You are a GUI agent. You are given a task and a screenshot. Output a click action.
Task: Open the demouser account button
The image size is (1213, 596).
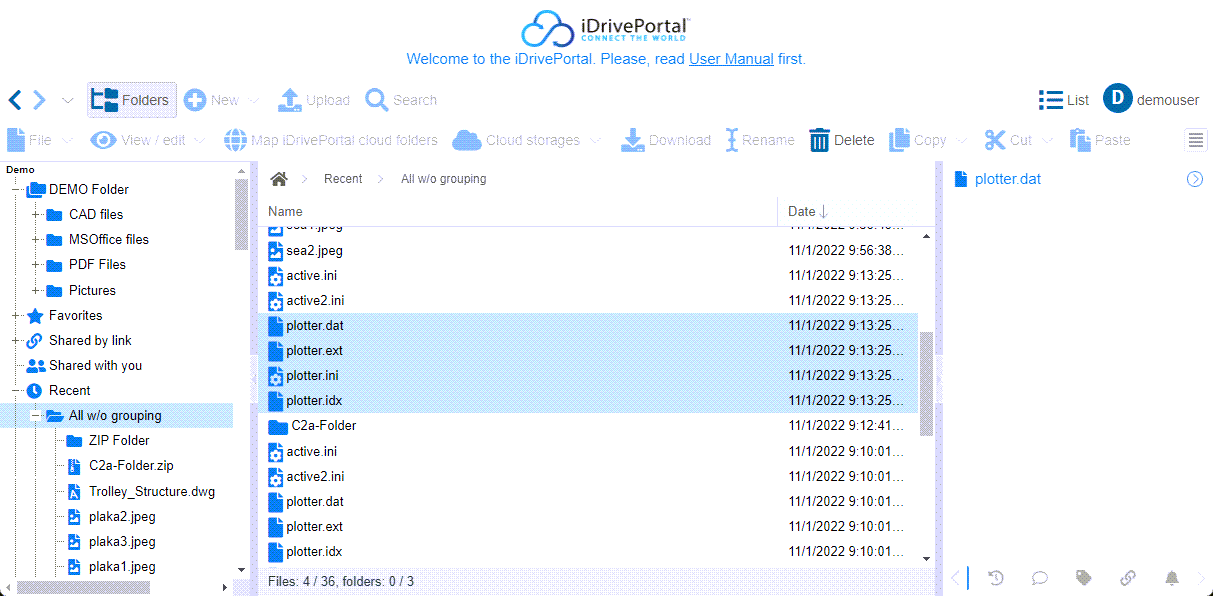point(1151,99)
